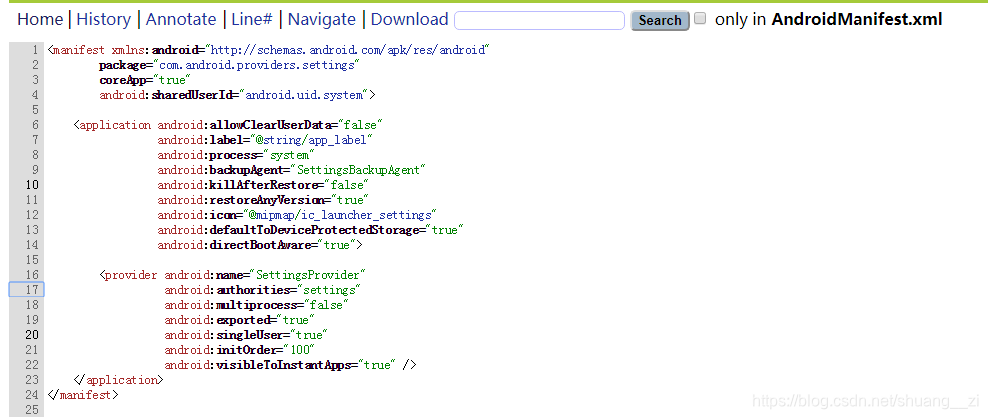This screenshot has width=988, height=419.
Task: Enable only in AndroidManifest.xml checkbox
Action: pyautogui.click(x=699, y=19)
